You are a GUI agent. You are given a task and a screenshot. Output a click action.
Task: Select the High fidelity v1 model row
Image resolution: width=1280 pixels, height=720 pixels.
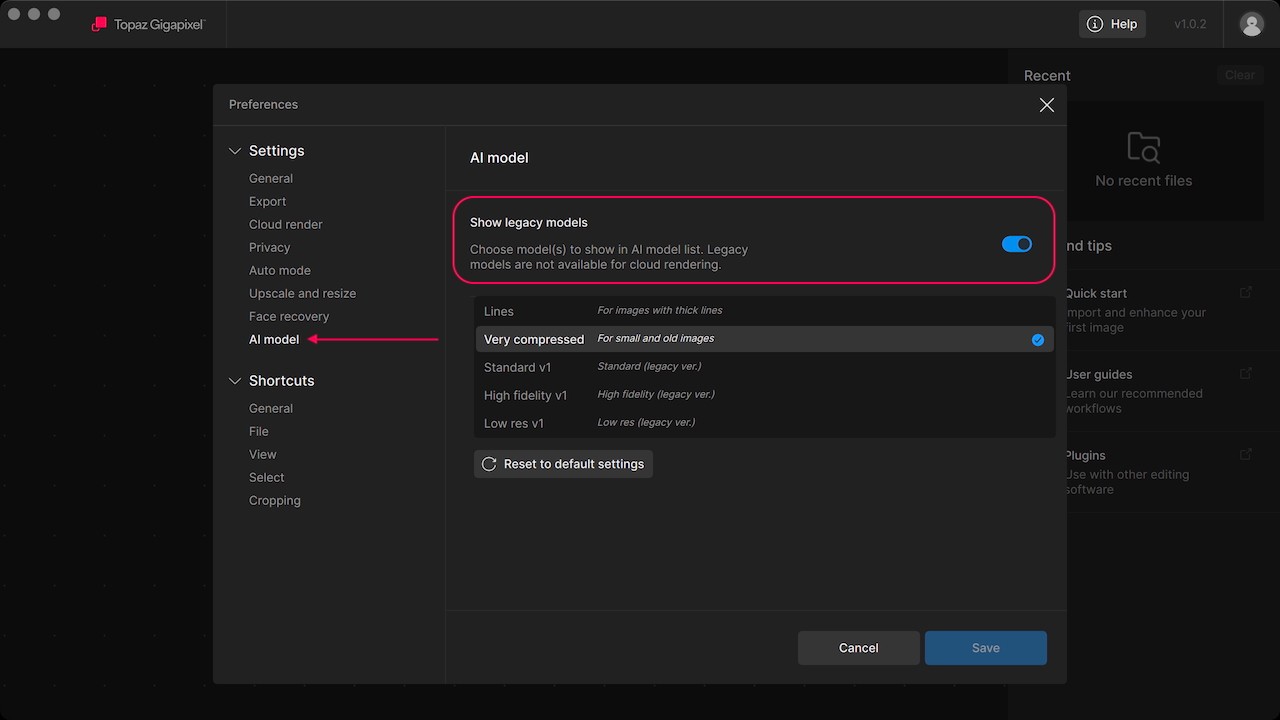pyautogui.click(x=765, y=395)
